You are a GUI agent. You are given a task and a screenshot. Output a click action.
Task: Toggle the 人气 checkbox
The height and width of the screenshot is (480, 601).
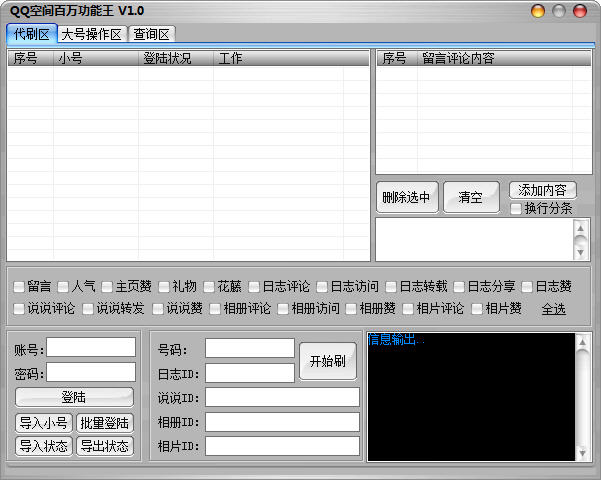pos(64,286)
